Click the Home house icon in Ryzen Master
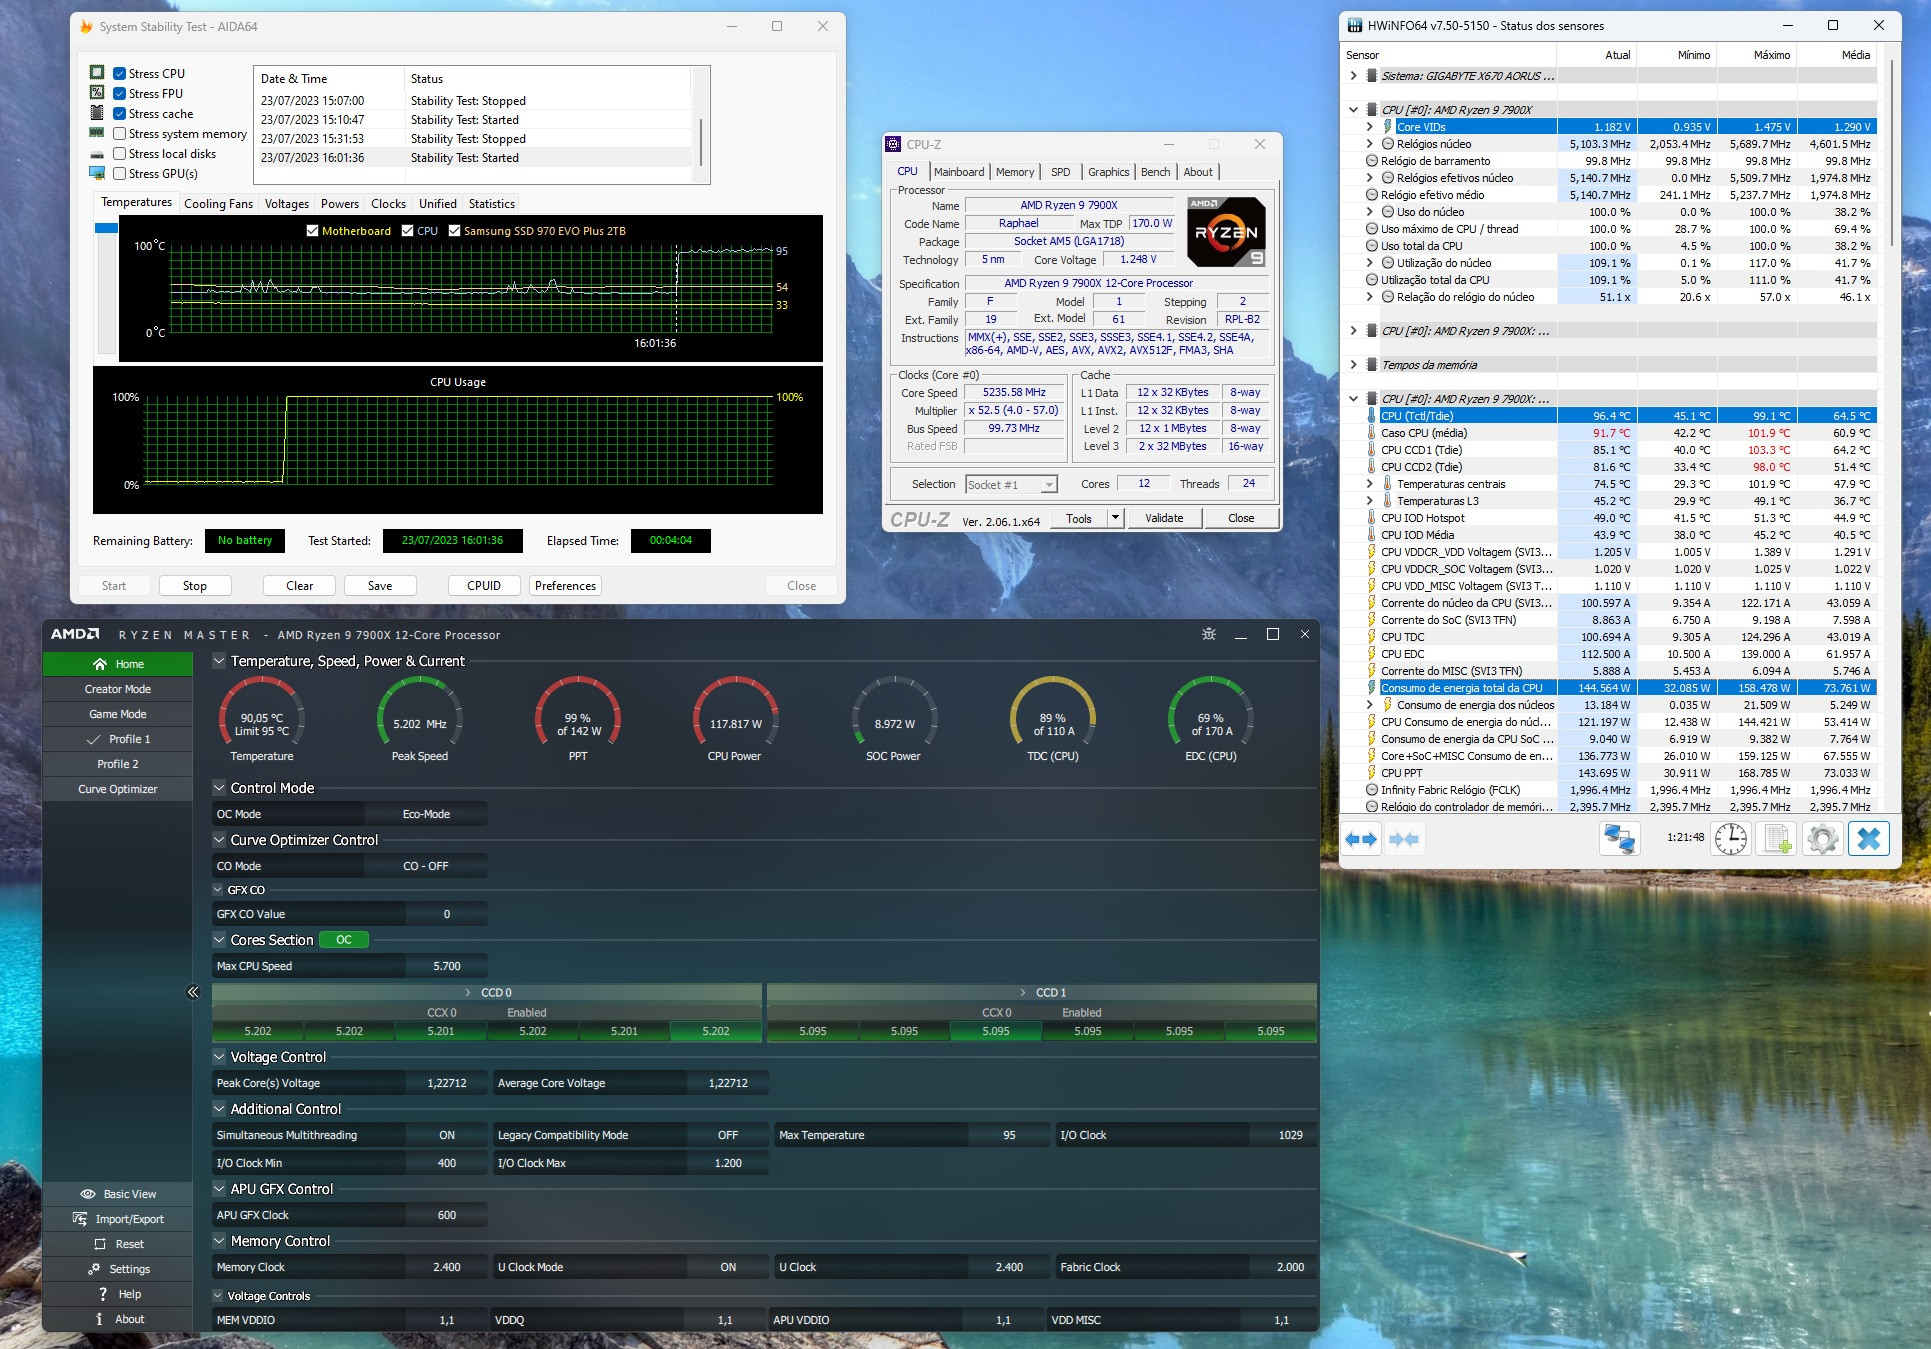Viewport: 1931px width, 1349px height. 100,664
